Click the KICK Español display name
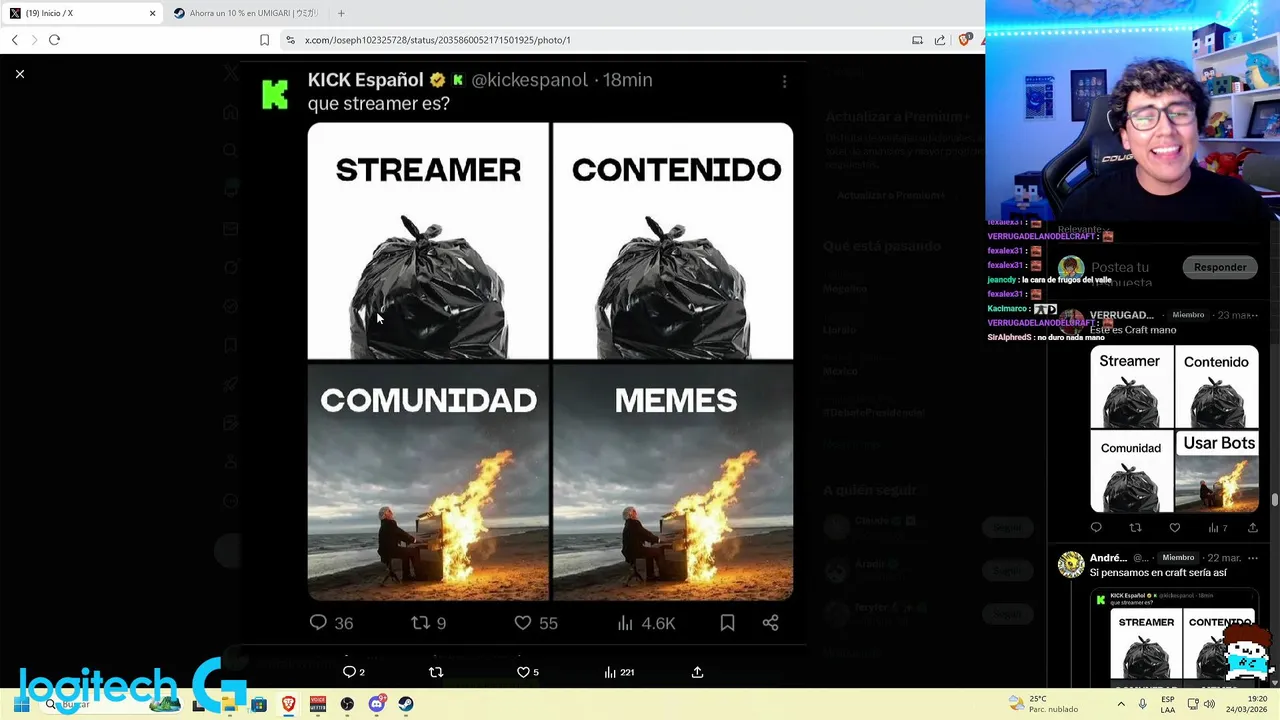Screen dimensions: 1280x720 (x=365, y=80)
